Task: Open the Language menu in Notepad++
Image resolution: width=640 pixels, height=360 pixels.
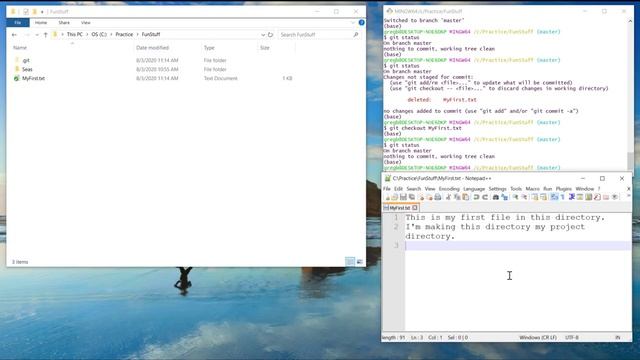Action: [474, 189]
